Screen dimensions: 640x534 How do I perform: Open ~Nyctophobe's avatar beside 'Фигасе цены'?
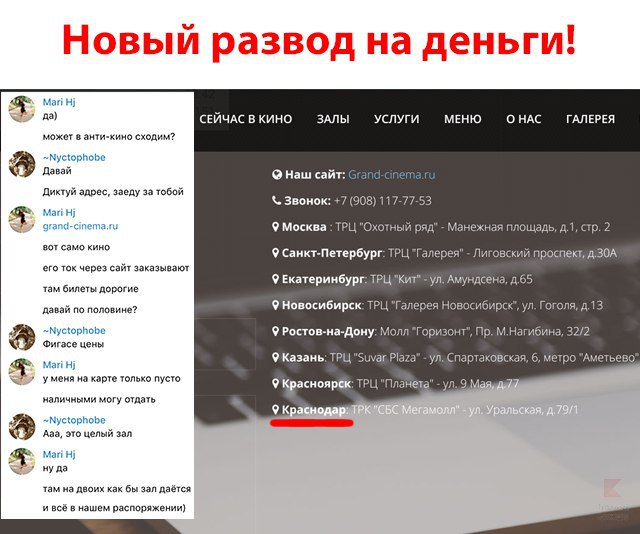[22, 337]
